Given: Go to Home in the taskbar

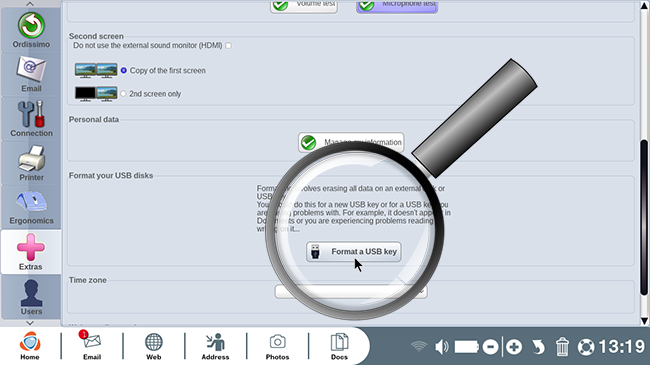Looking at the screenshot, I should click(x=30, y=346).
